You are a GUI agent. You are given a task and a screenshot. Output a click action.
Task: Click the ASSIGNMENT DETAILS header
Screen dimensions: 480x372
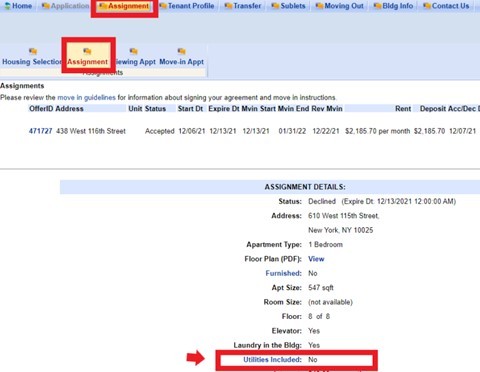(x=305, y=187)
